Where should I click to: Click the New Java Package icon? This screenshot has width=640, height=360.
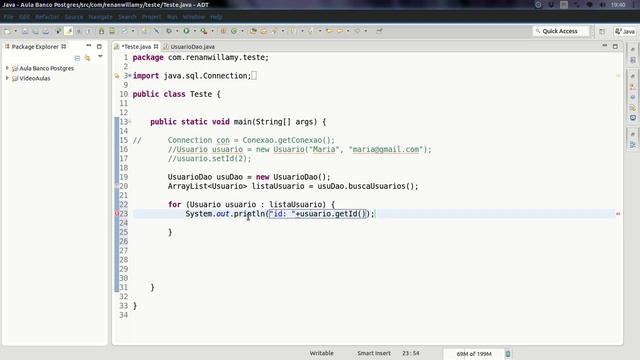click(x=223, y=31)
